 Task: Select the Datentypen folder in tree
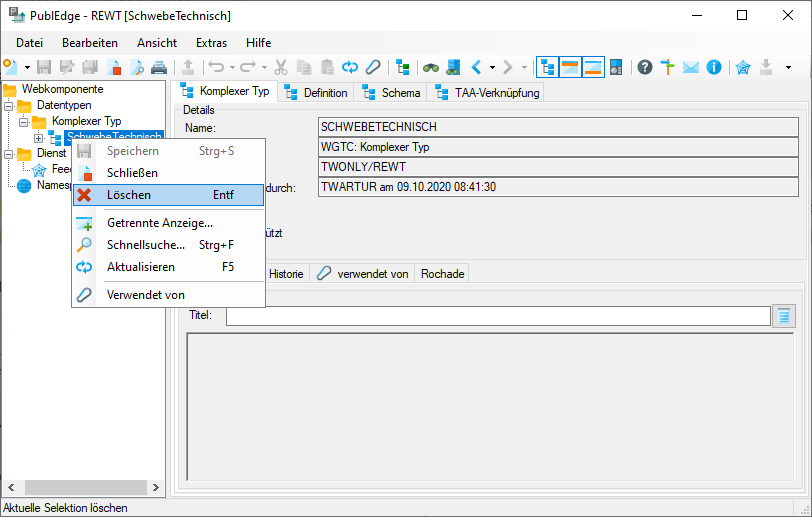coord(64,105)
